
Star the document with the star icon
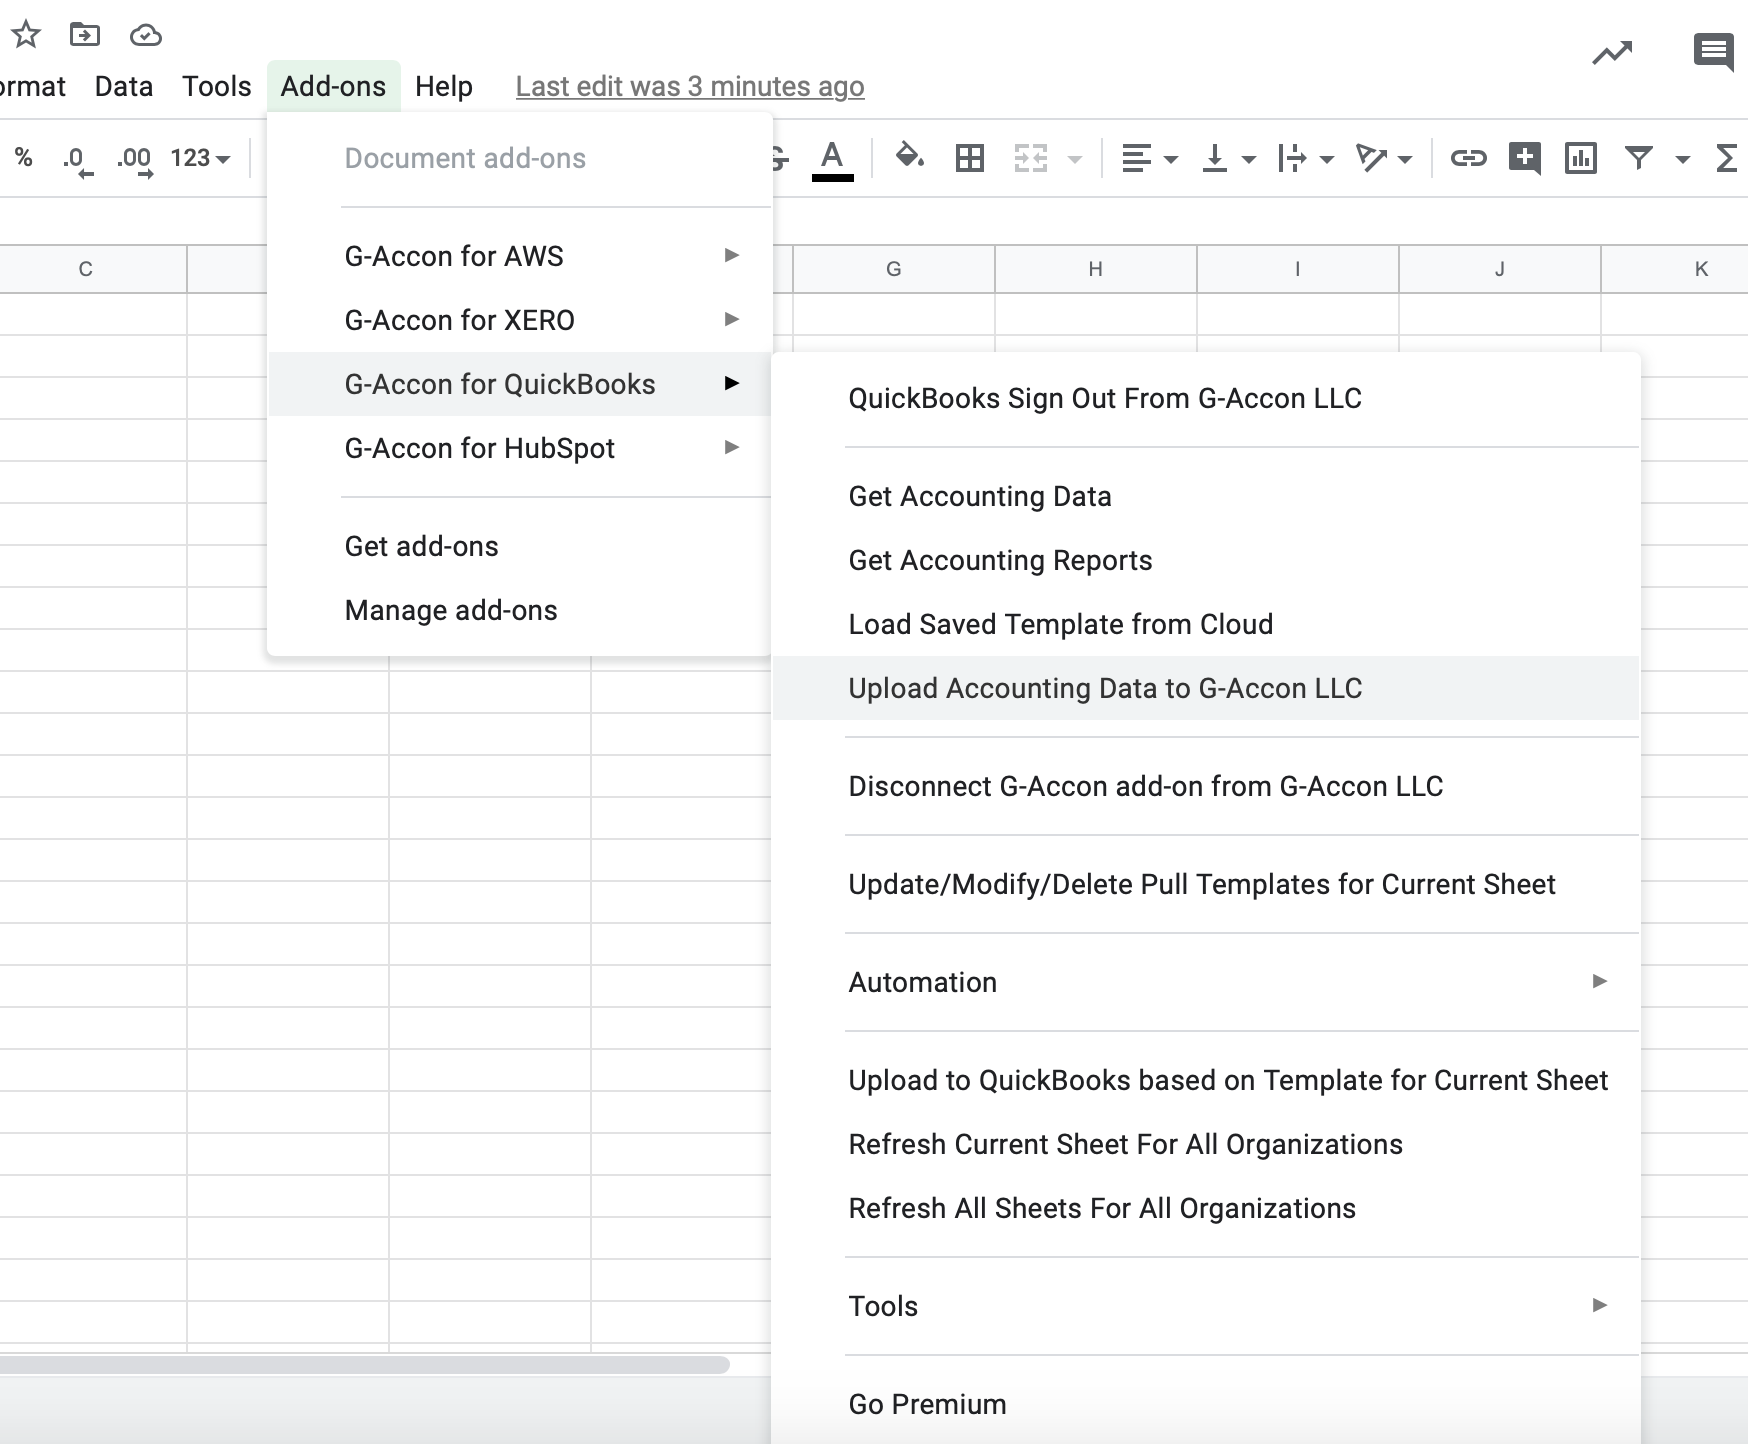coord(25,35)
